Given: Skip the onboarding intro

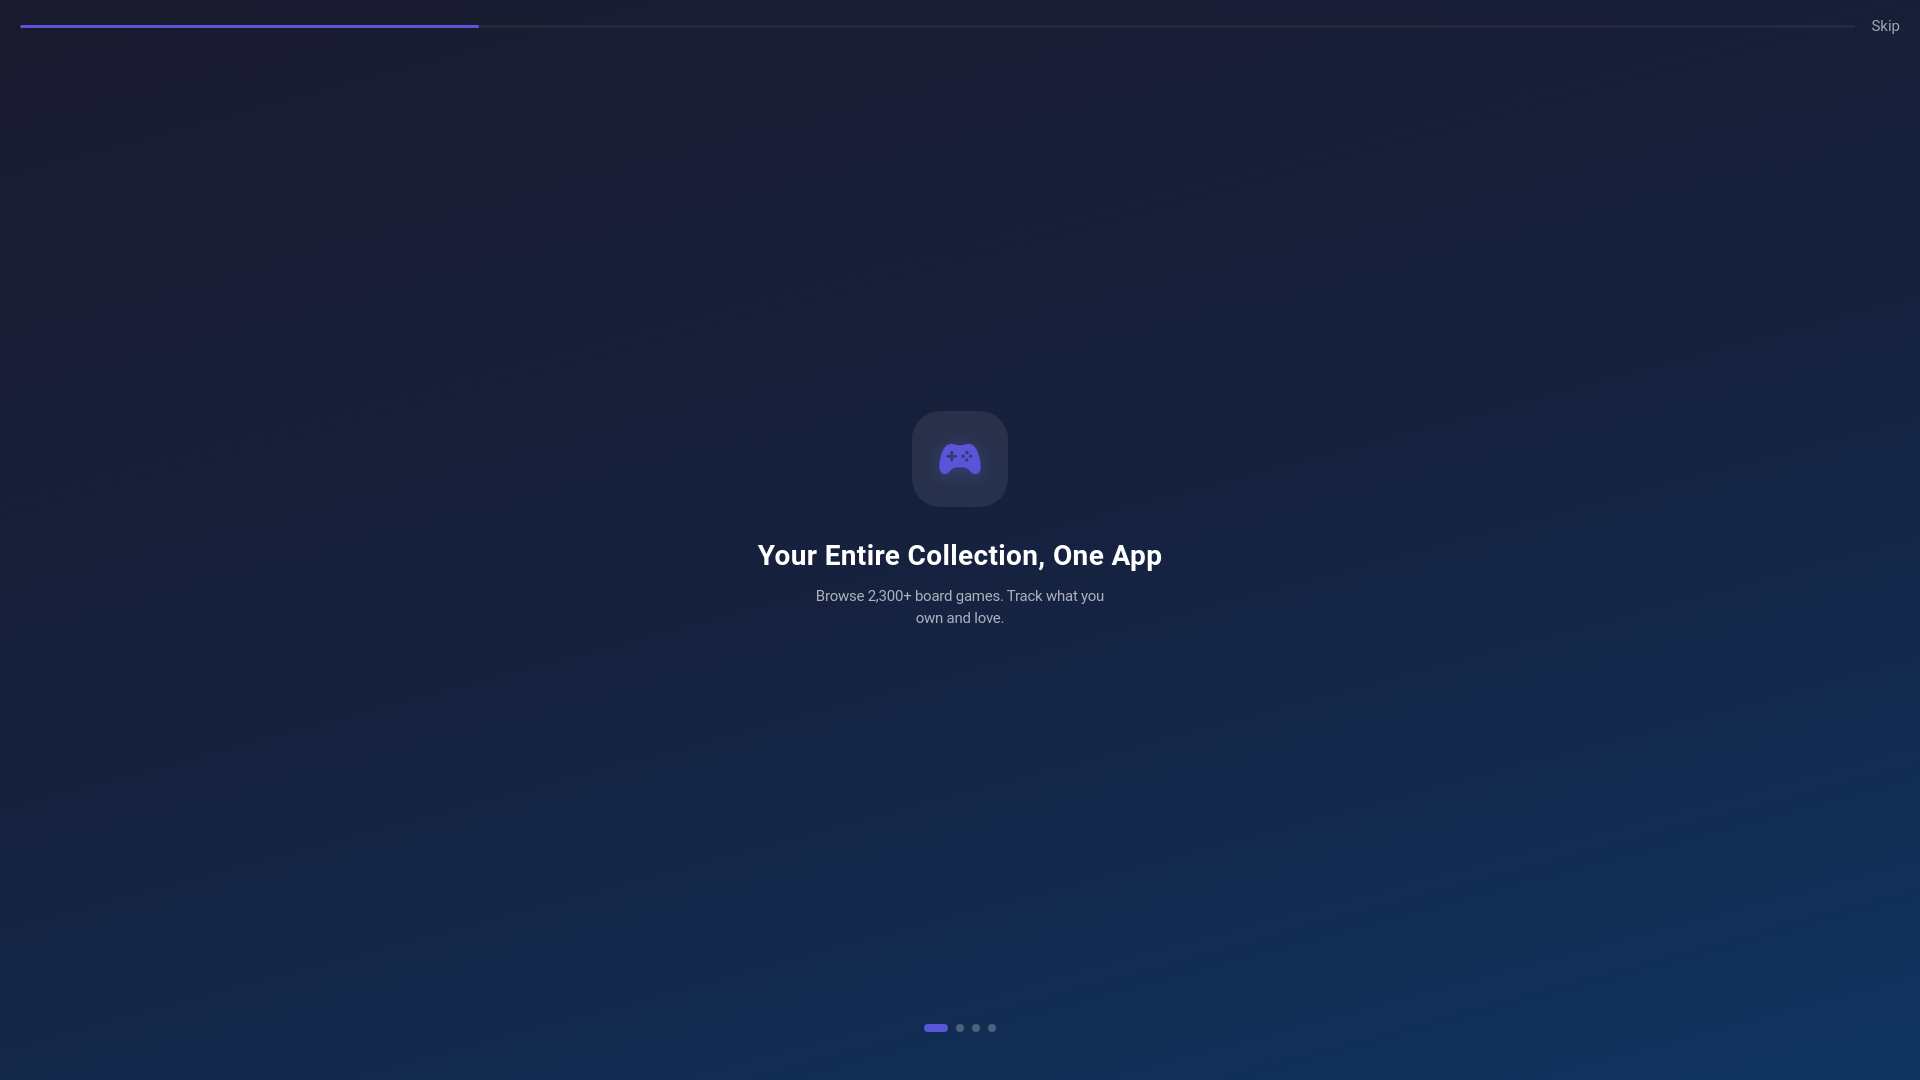Looking at the screenshot, I should [1885, 26].
